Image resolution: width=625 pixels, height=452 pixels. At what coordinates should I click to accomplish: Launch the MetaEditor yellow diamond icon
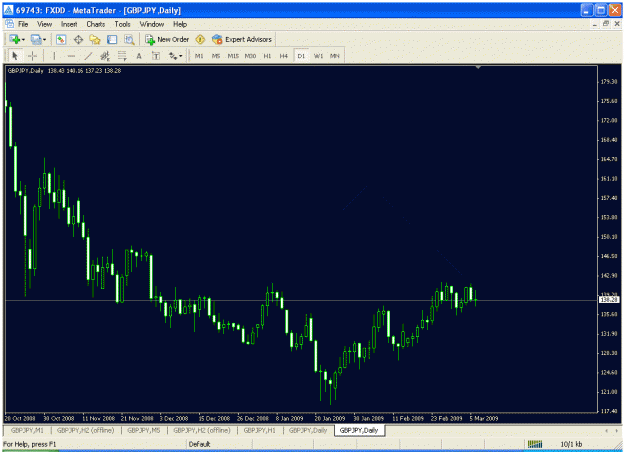[200, 39]
